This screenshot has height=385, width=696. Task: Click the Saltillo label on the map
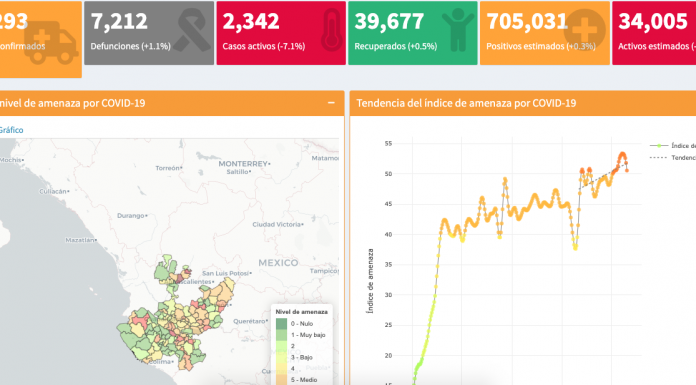click(x=238, y=172)
